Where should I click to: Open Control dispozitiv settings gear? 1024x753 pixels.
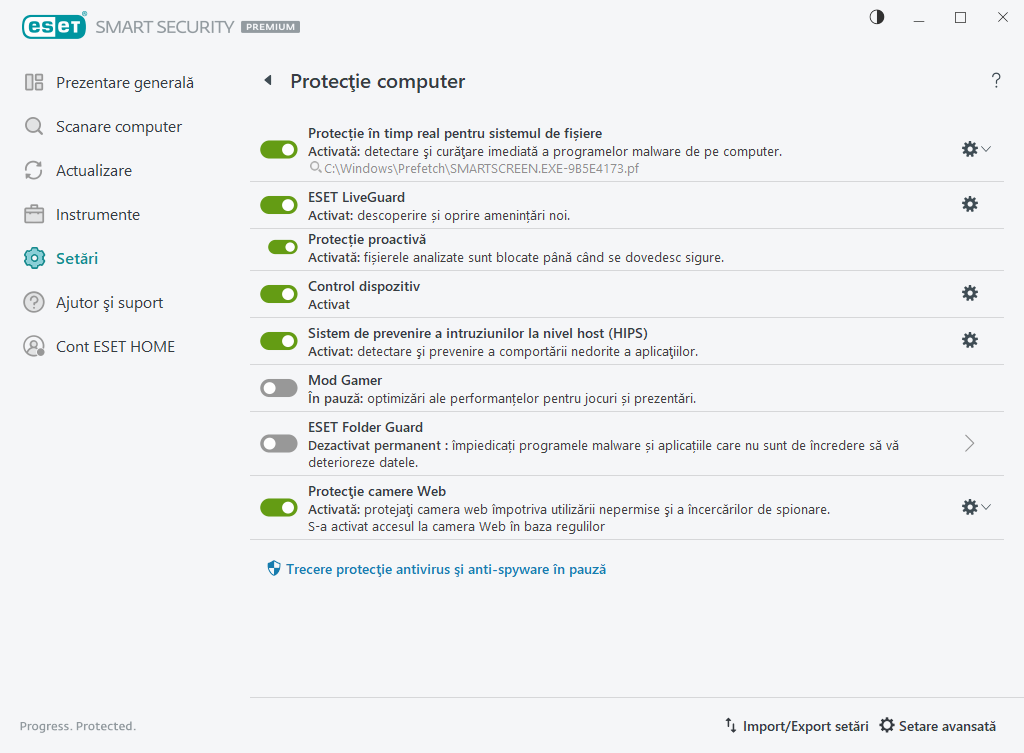(969, 294)
